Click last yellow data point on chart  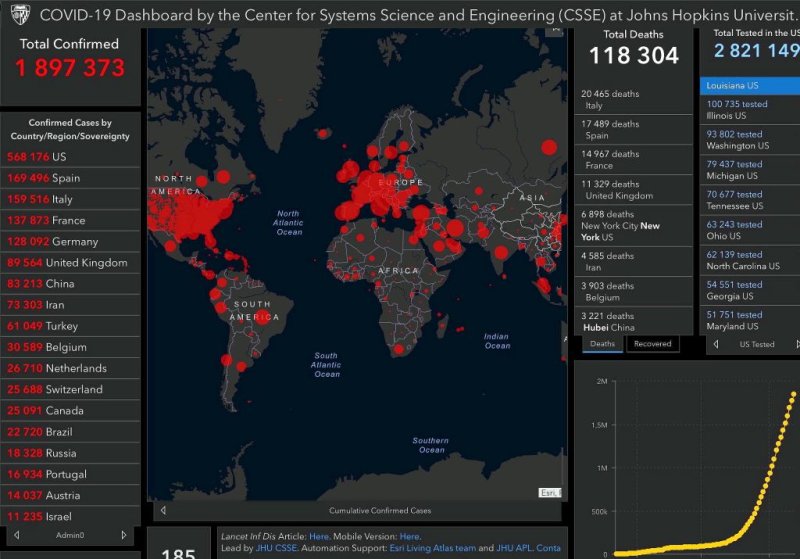[794, 394]
